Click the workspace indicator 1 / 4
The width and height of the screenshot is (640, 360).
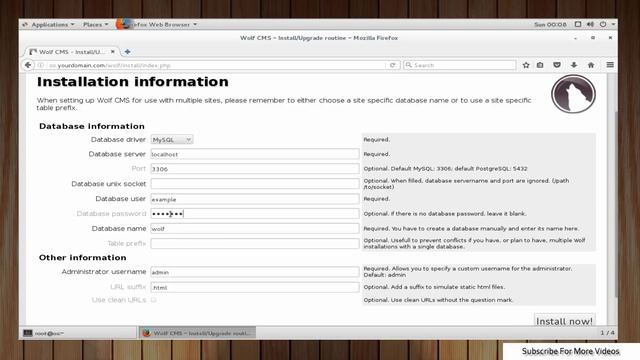tap(607, 333)
